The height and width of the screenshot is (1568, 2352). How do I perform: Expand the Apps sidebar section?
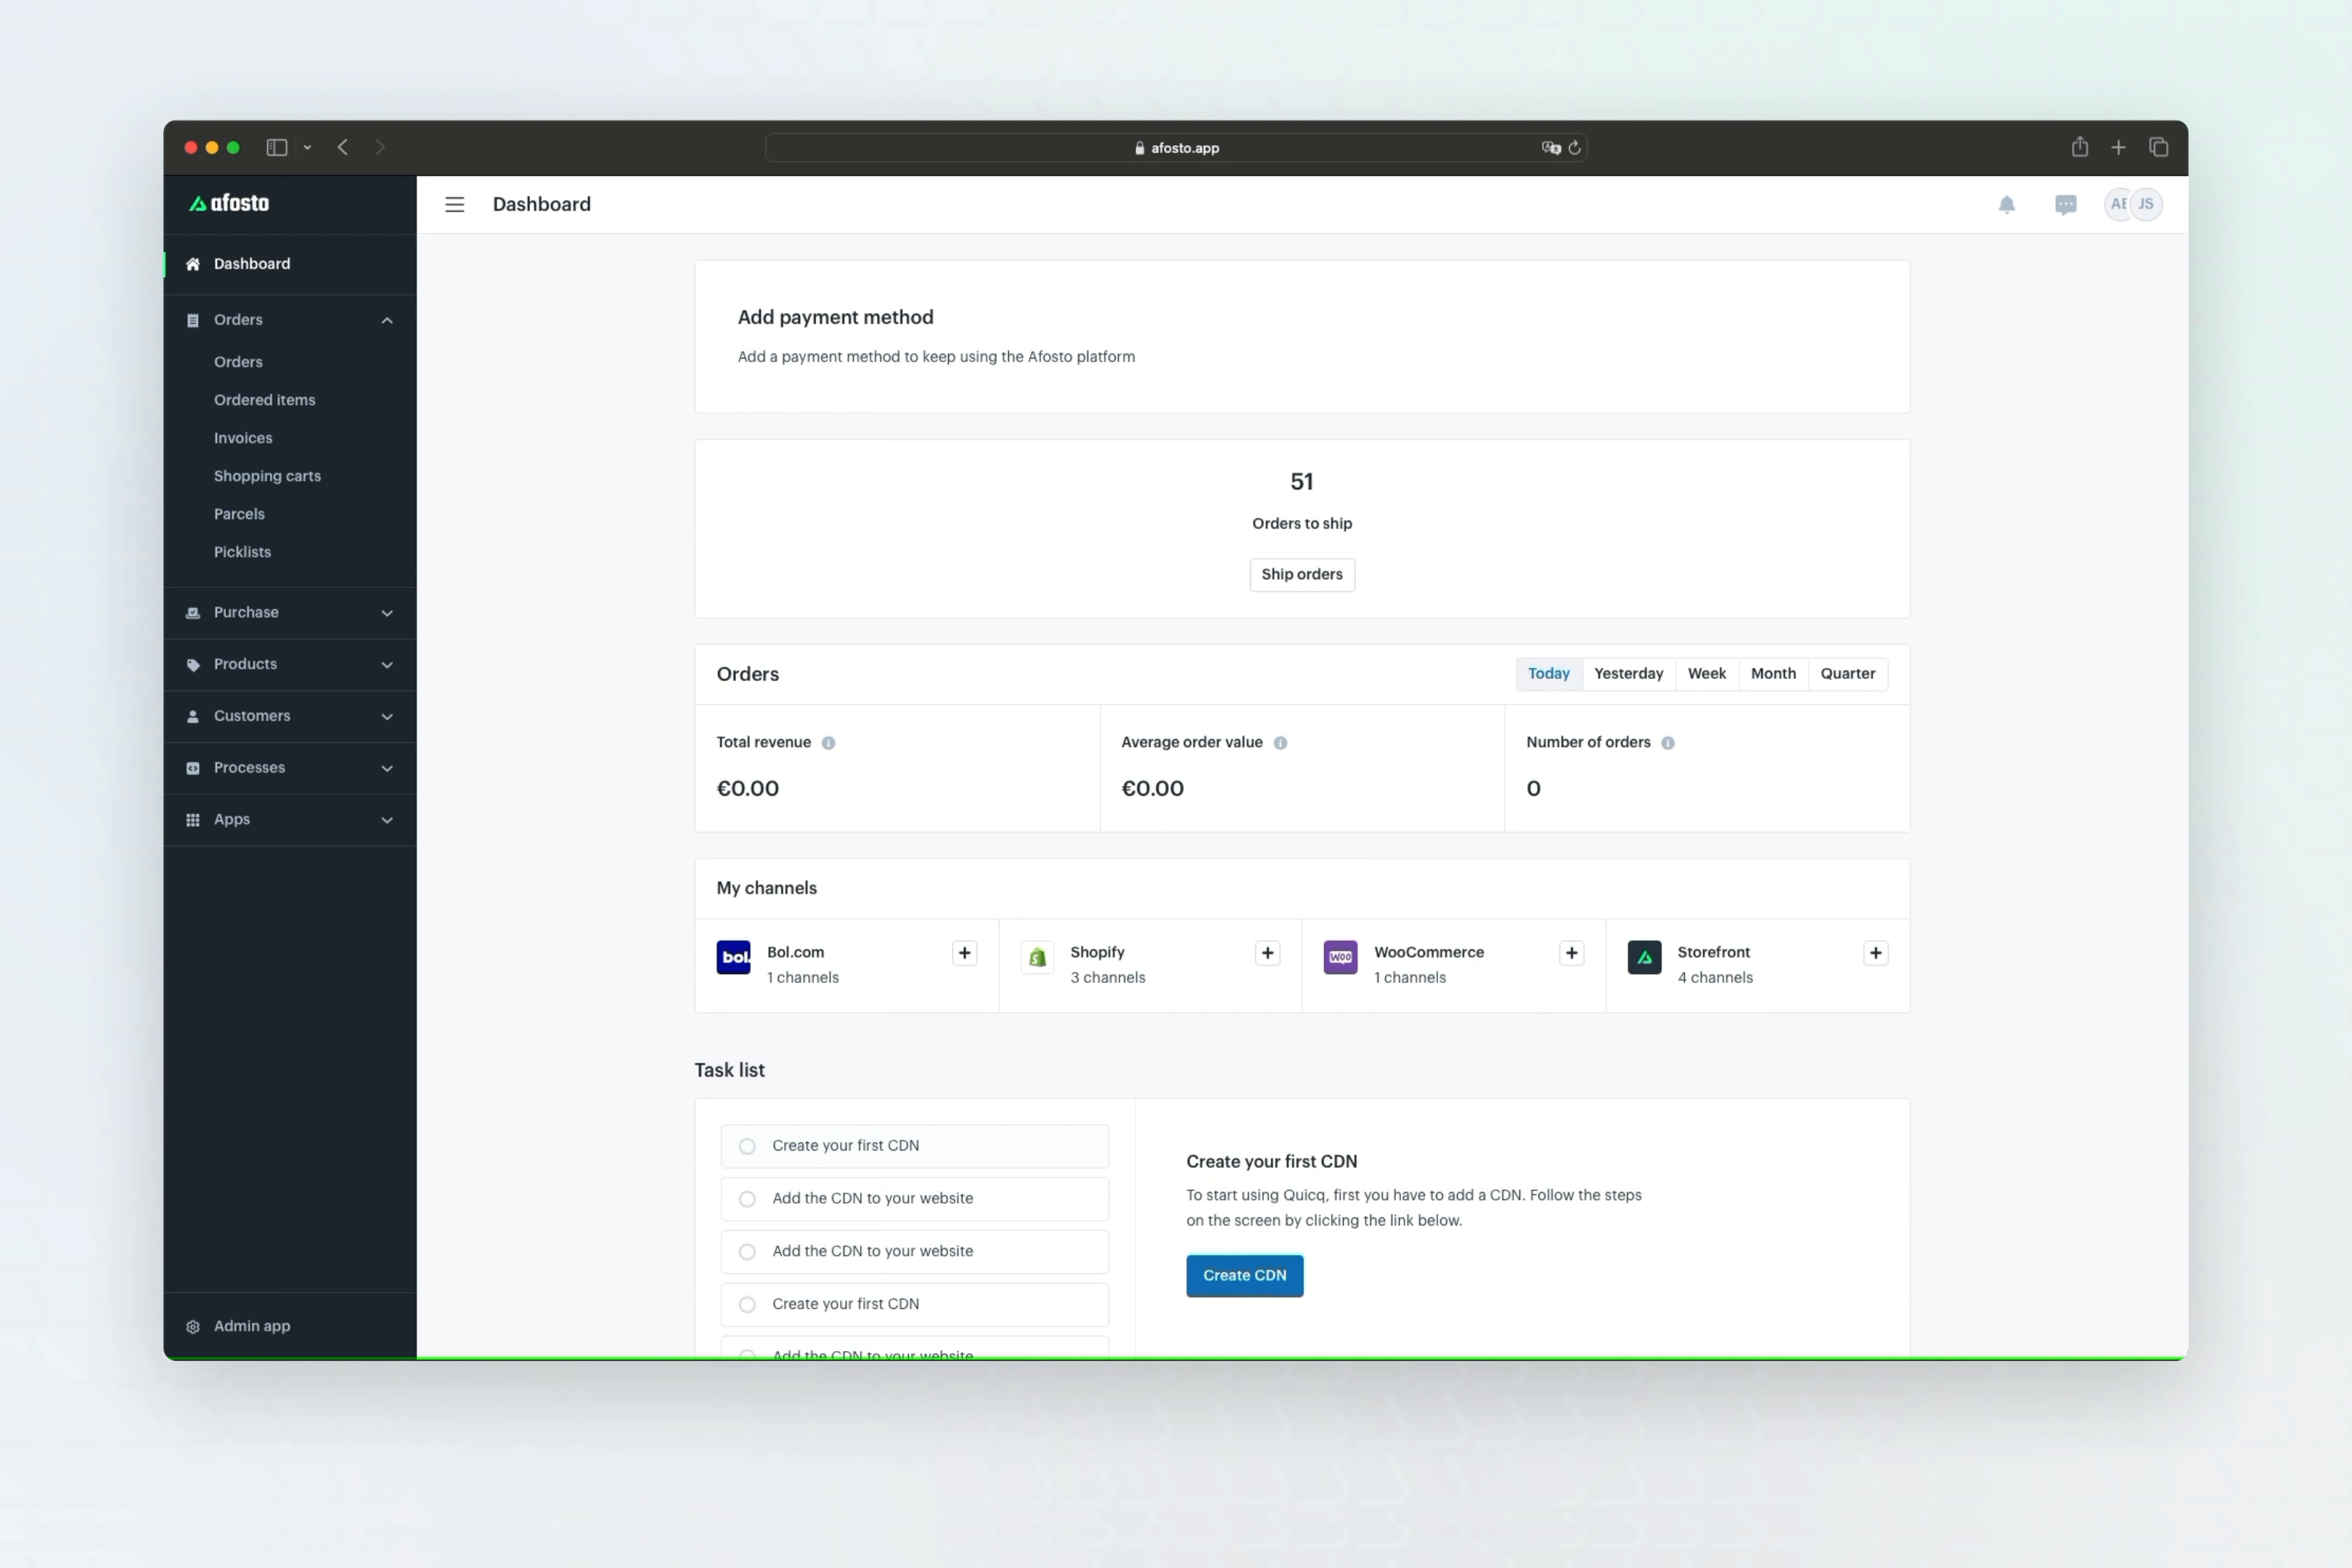pyautogui.click(x=386, y=819)
